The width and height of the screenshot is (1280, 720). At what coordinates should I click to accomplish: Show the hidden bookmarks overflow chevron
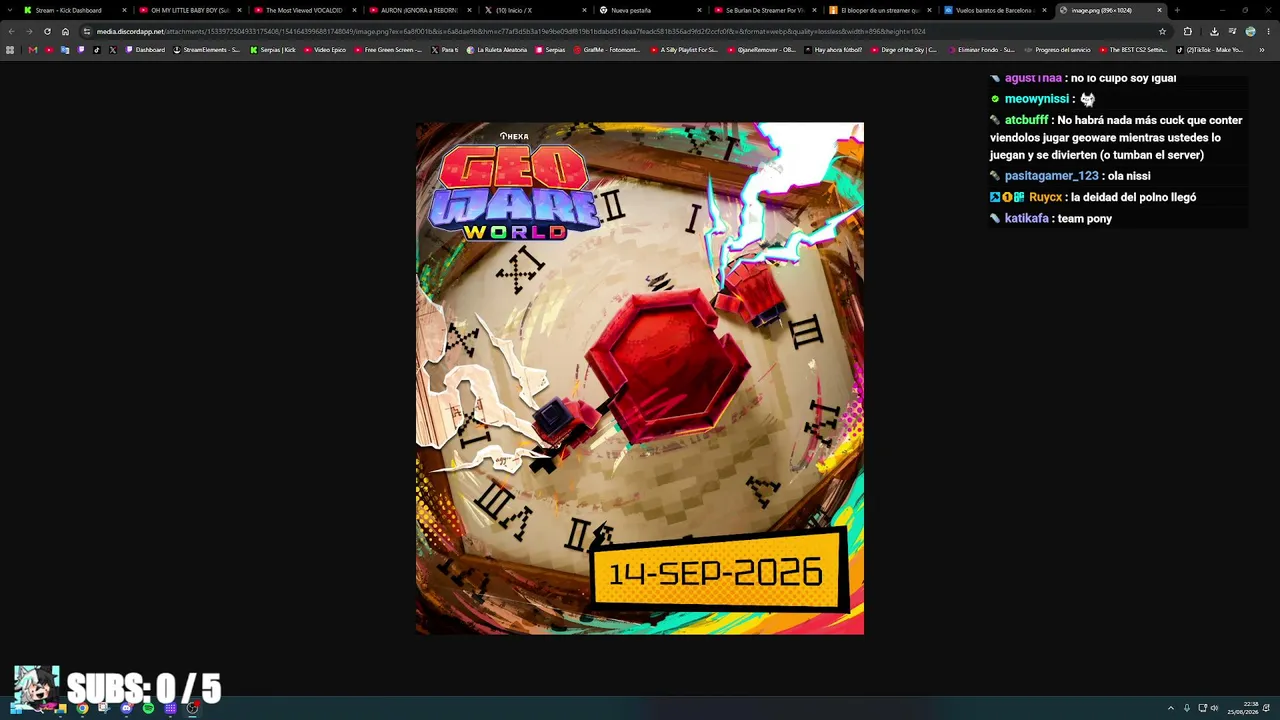(x=1261, y=50)
